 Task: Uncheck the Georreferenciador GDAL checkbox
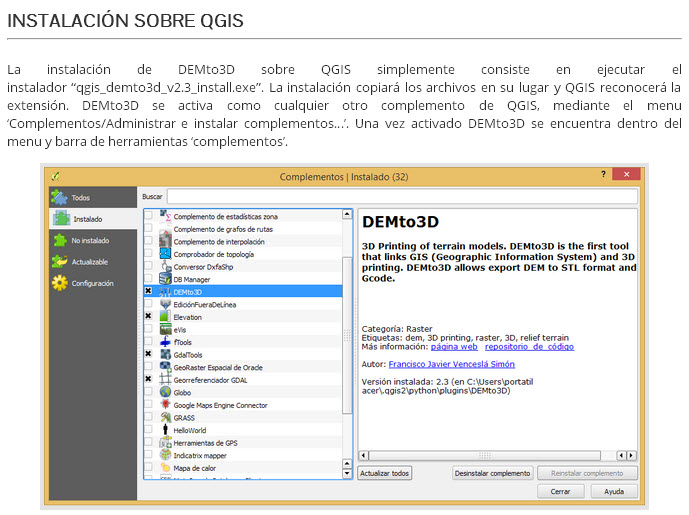[149, 379]
